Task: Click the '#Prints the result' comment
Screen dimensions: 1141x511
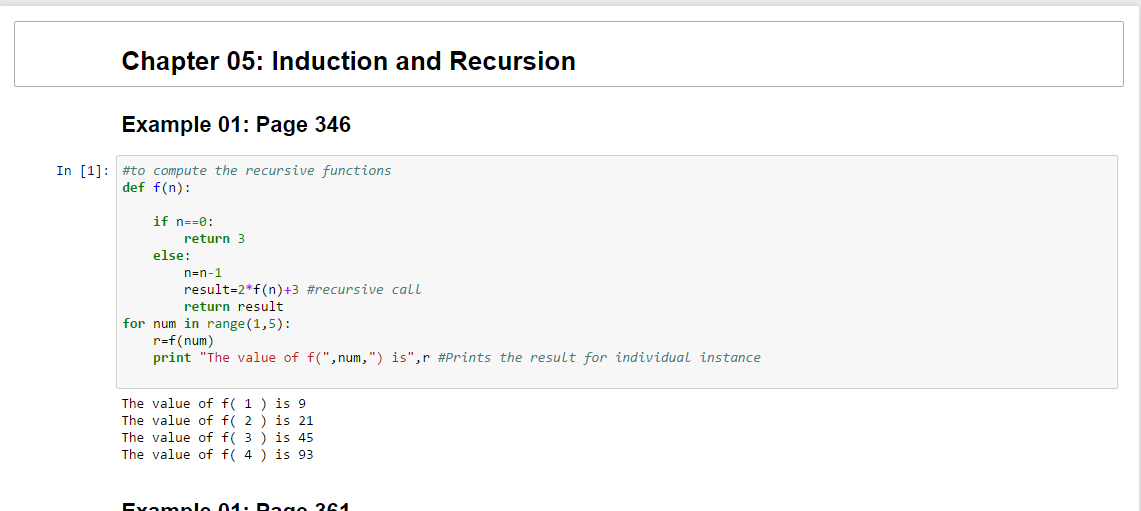Action: tap(598, 358)
